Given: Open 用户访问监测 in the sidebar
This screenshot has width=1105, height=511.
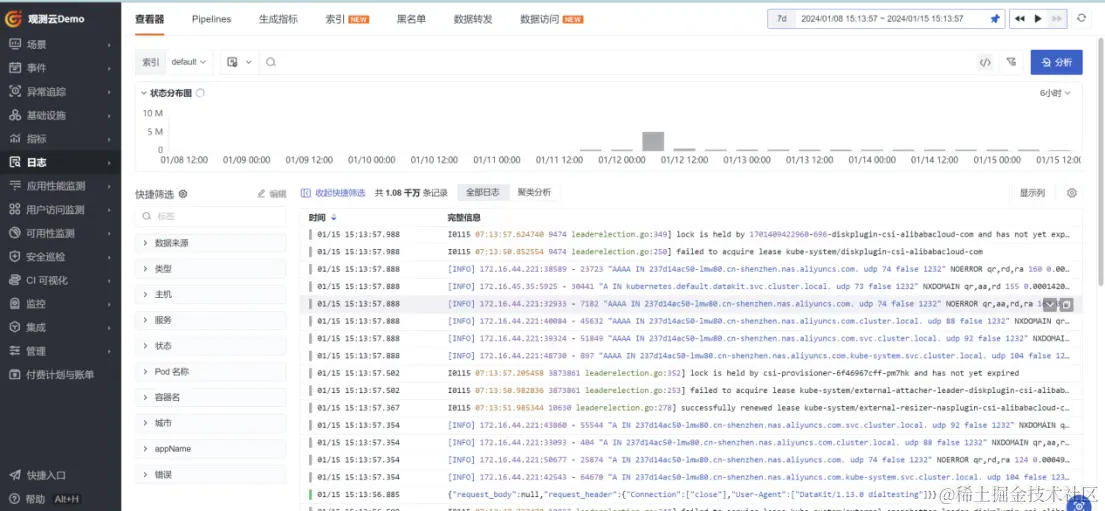Looking at the screenshot, I should 61,209.
